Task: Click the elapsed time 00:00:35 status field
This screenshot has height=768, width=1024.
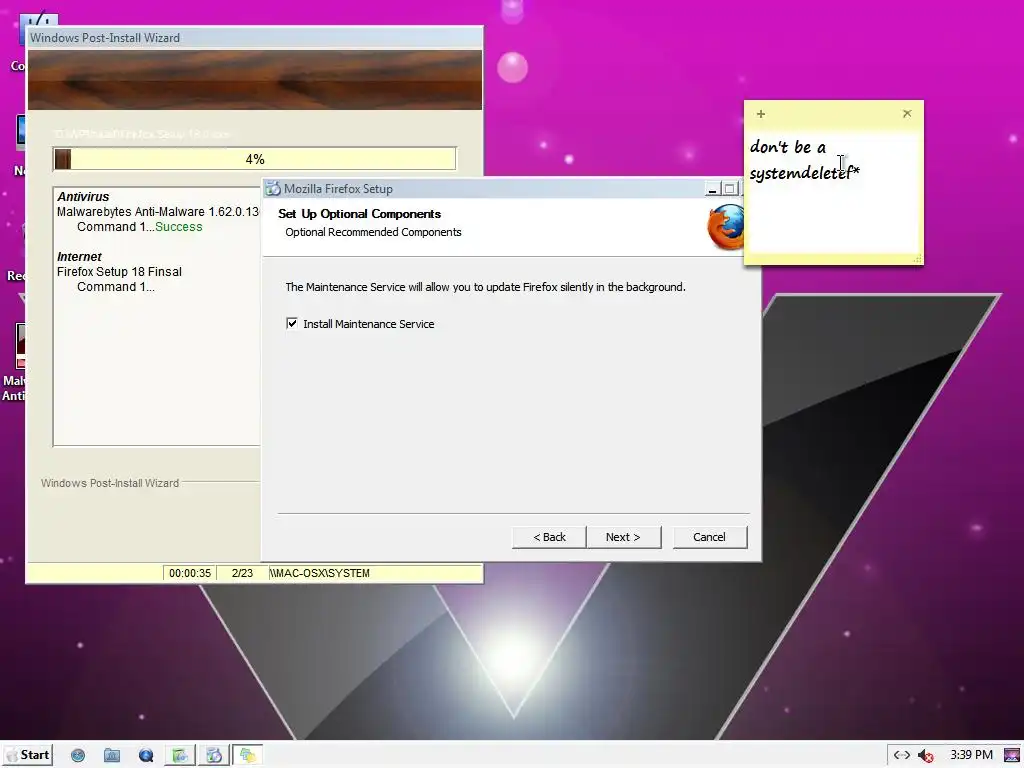Action: point(189,573)
